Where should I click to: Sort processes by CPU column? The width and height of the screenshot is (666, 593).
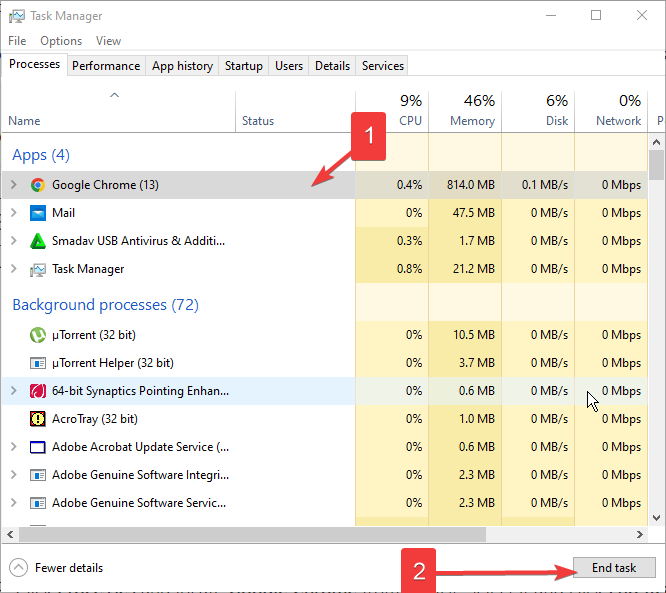click(392, 111)
